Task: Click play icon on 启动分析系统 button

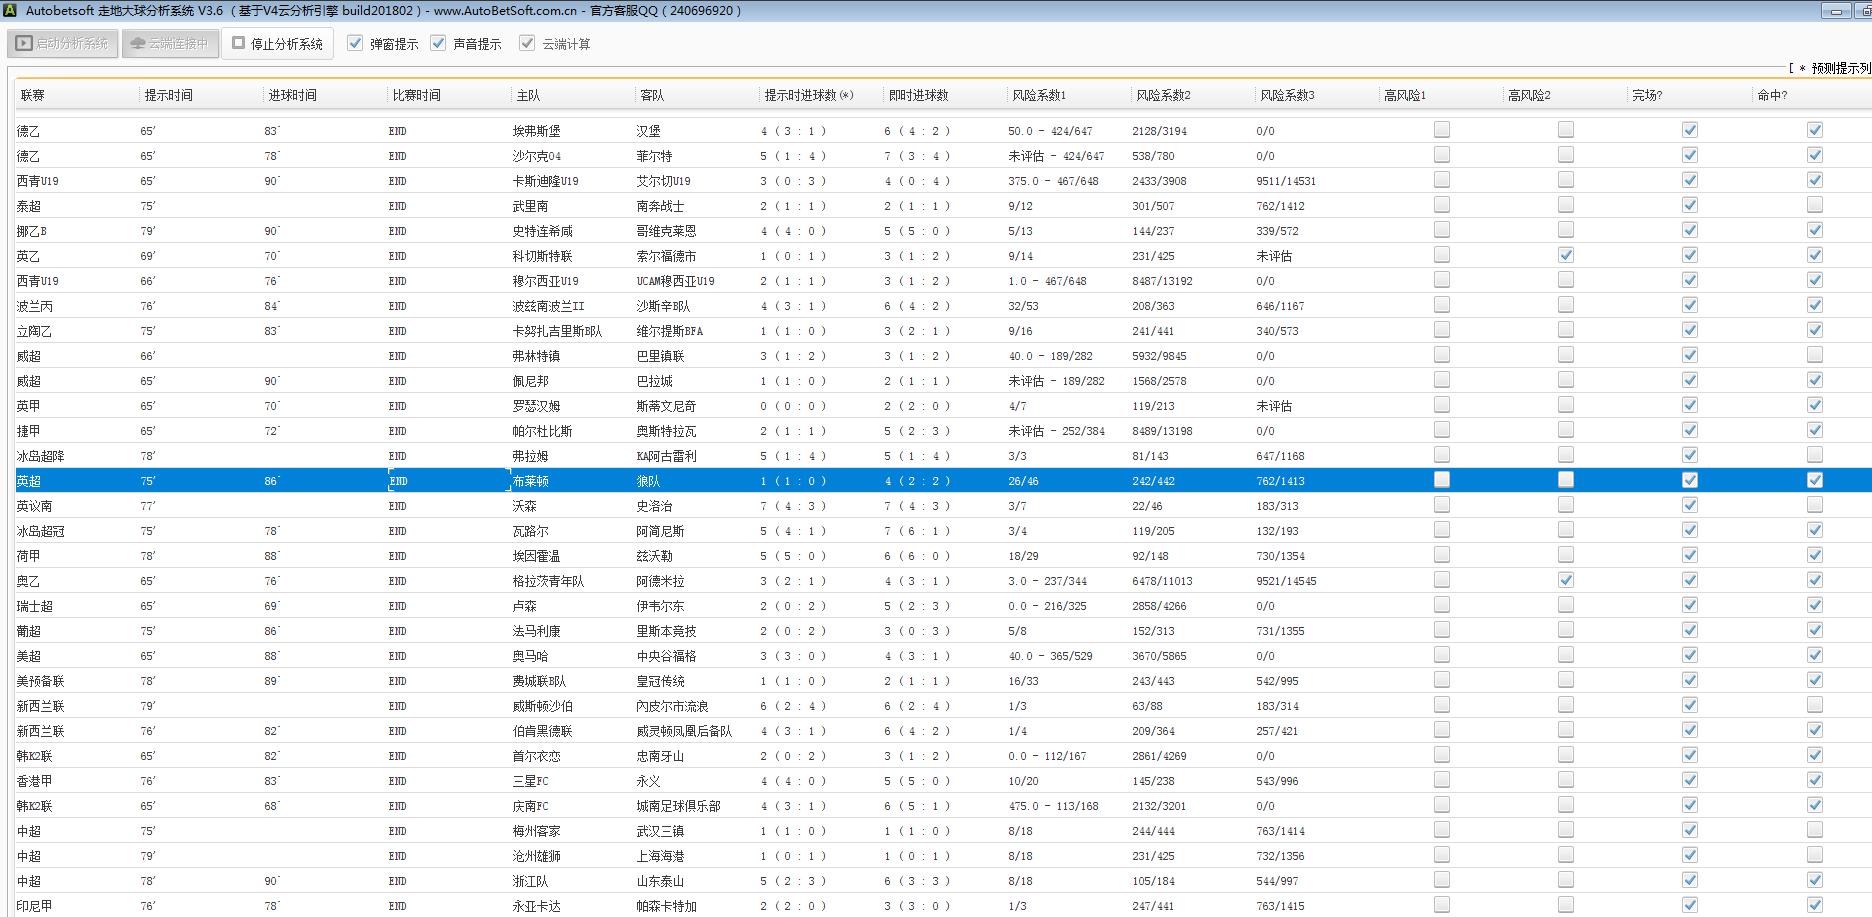Action: (x=24, y=44)
